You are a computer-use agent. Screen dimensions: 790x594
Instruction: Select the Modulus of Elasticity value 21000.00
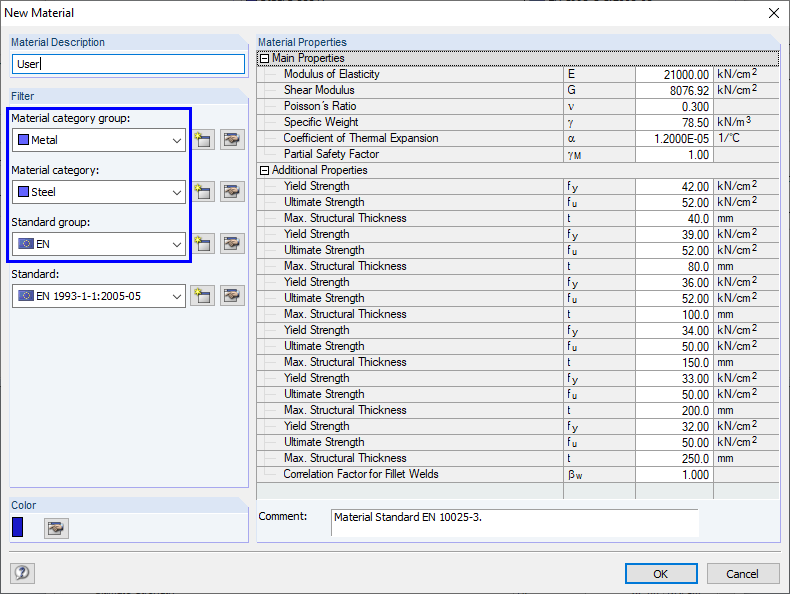coord(674,75)
